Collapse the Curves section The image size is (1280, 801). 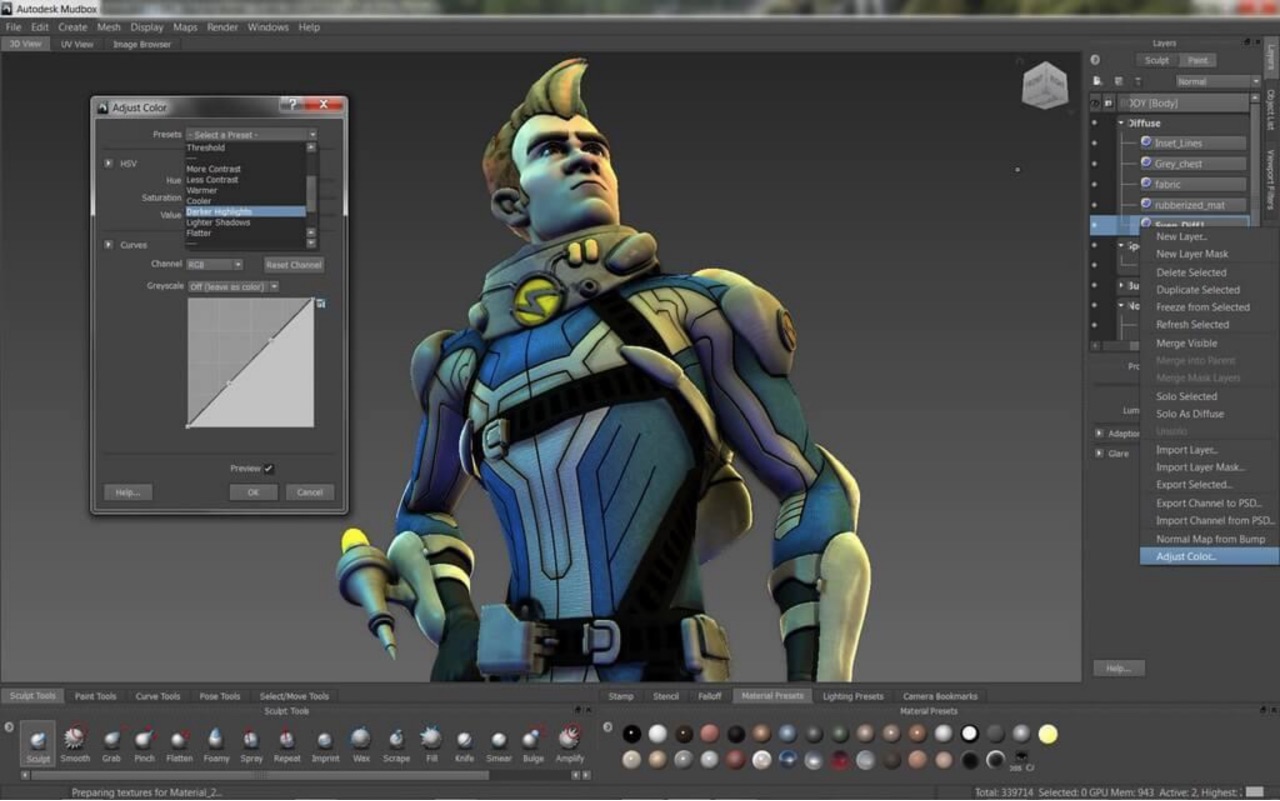pyautogui.click(x=108, y=245)
